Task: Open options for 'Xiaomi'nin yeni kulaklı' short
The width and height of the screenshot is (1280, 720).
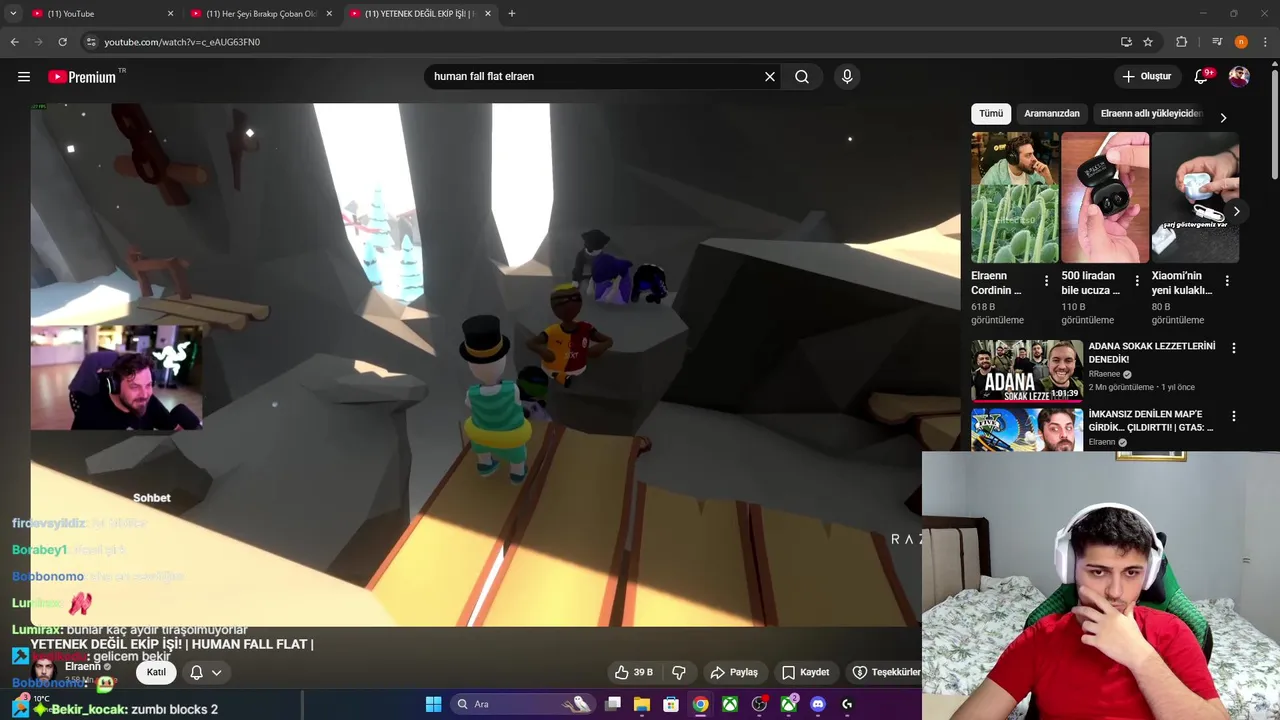Action: [1227, 281]
